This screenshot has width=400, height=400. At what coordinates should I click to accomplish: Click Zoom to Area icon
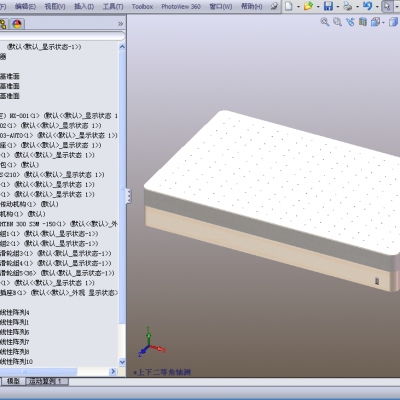pyautogui.click(x=337, y=22)
